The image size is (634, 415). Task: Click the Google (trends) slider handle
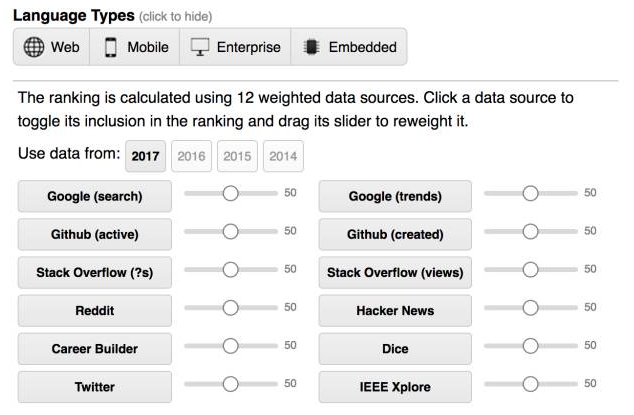coord(530,193)
